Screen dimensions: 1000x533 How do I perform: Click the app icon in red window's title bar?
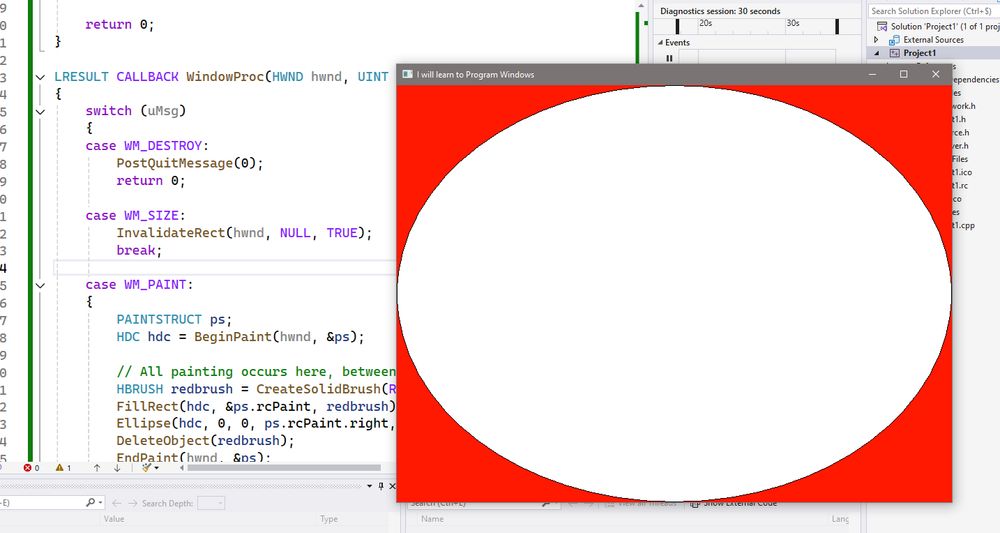[x=408, y=75]
